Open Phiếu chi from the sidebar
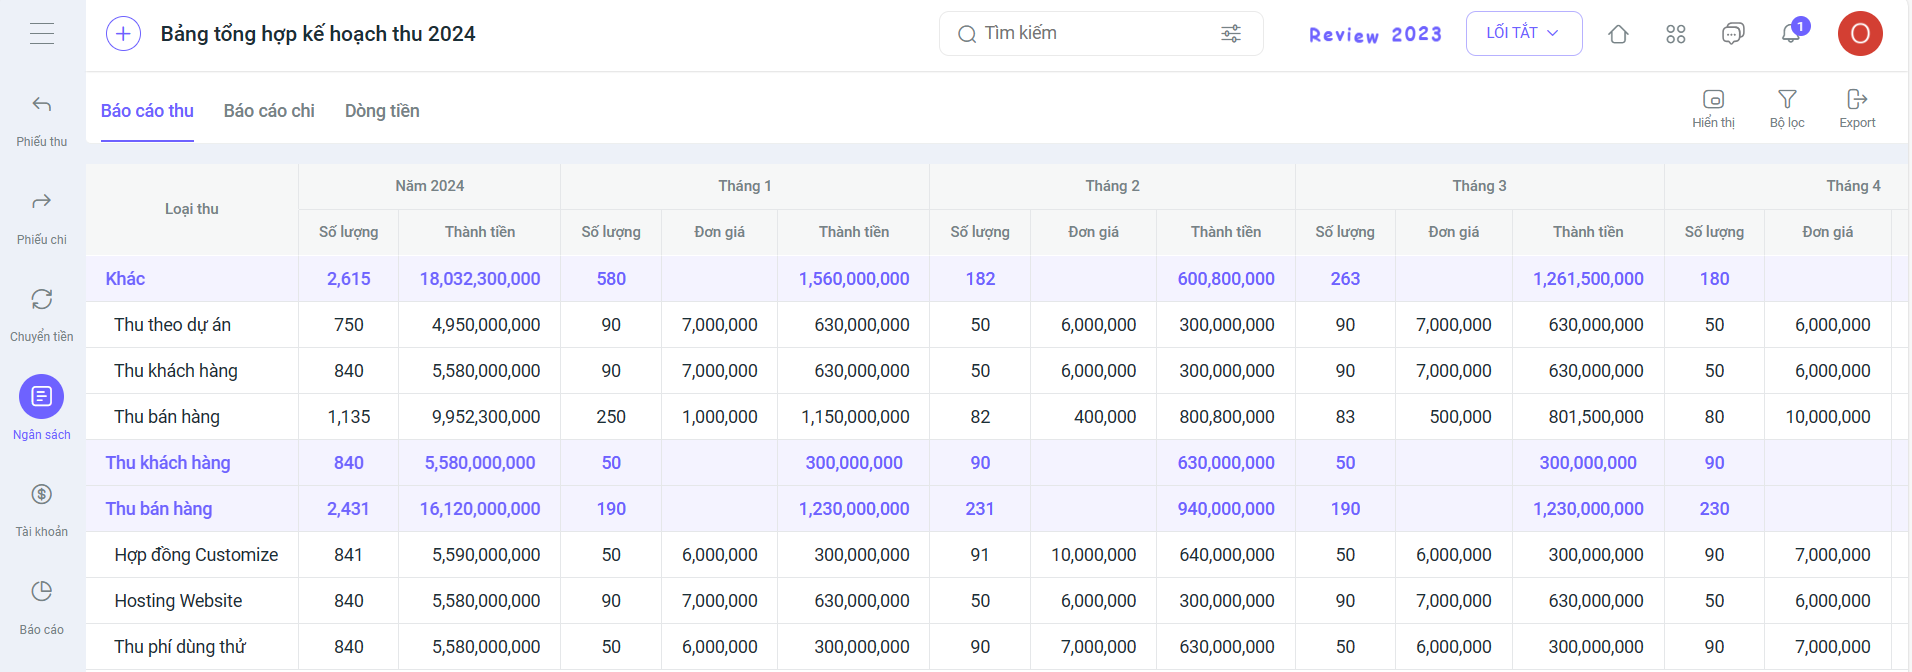The height and width of the screenshot is (672, 1912). tap(42, 203)
